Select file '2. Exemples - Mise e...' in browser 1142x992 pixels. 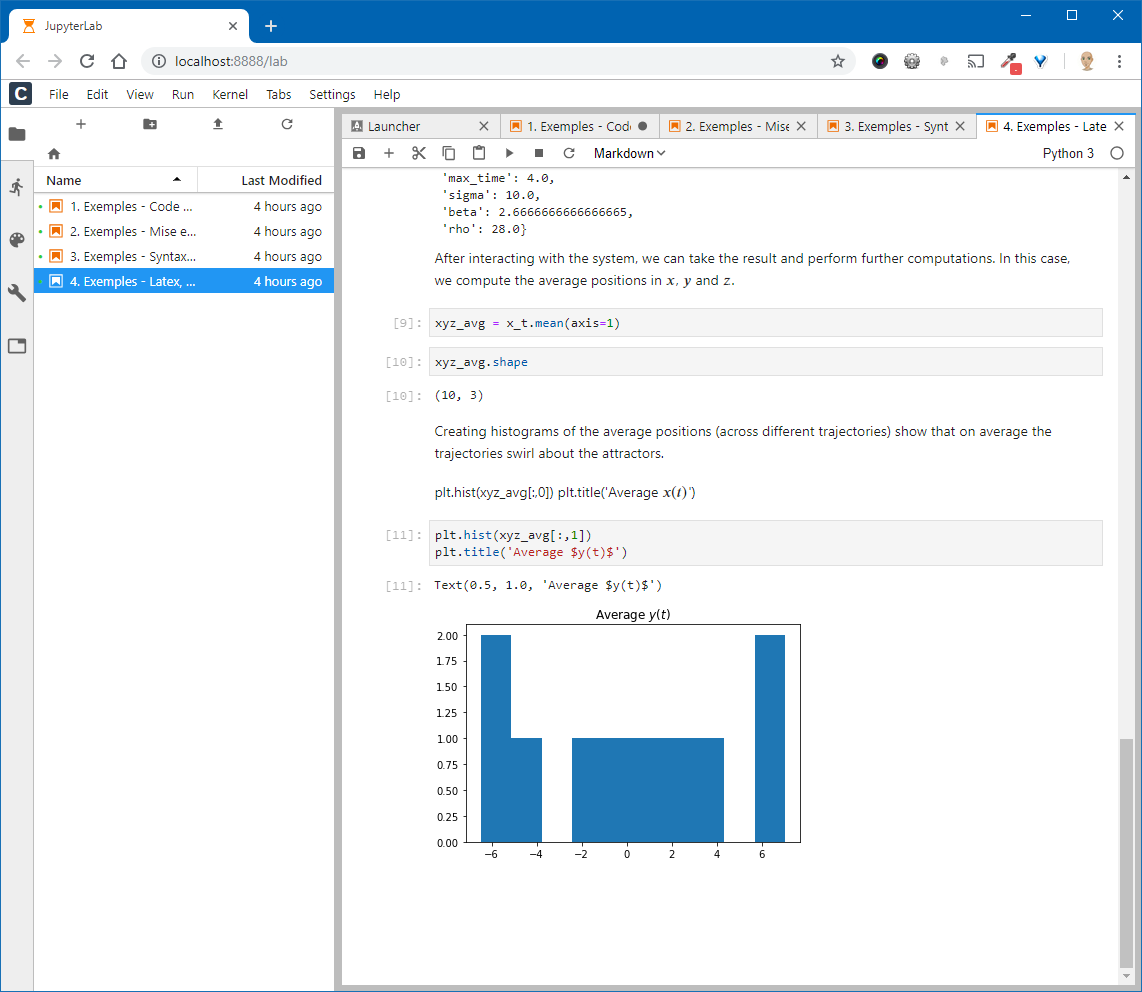click(184, 232)
